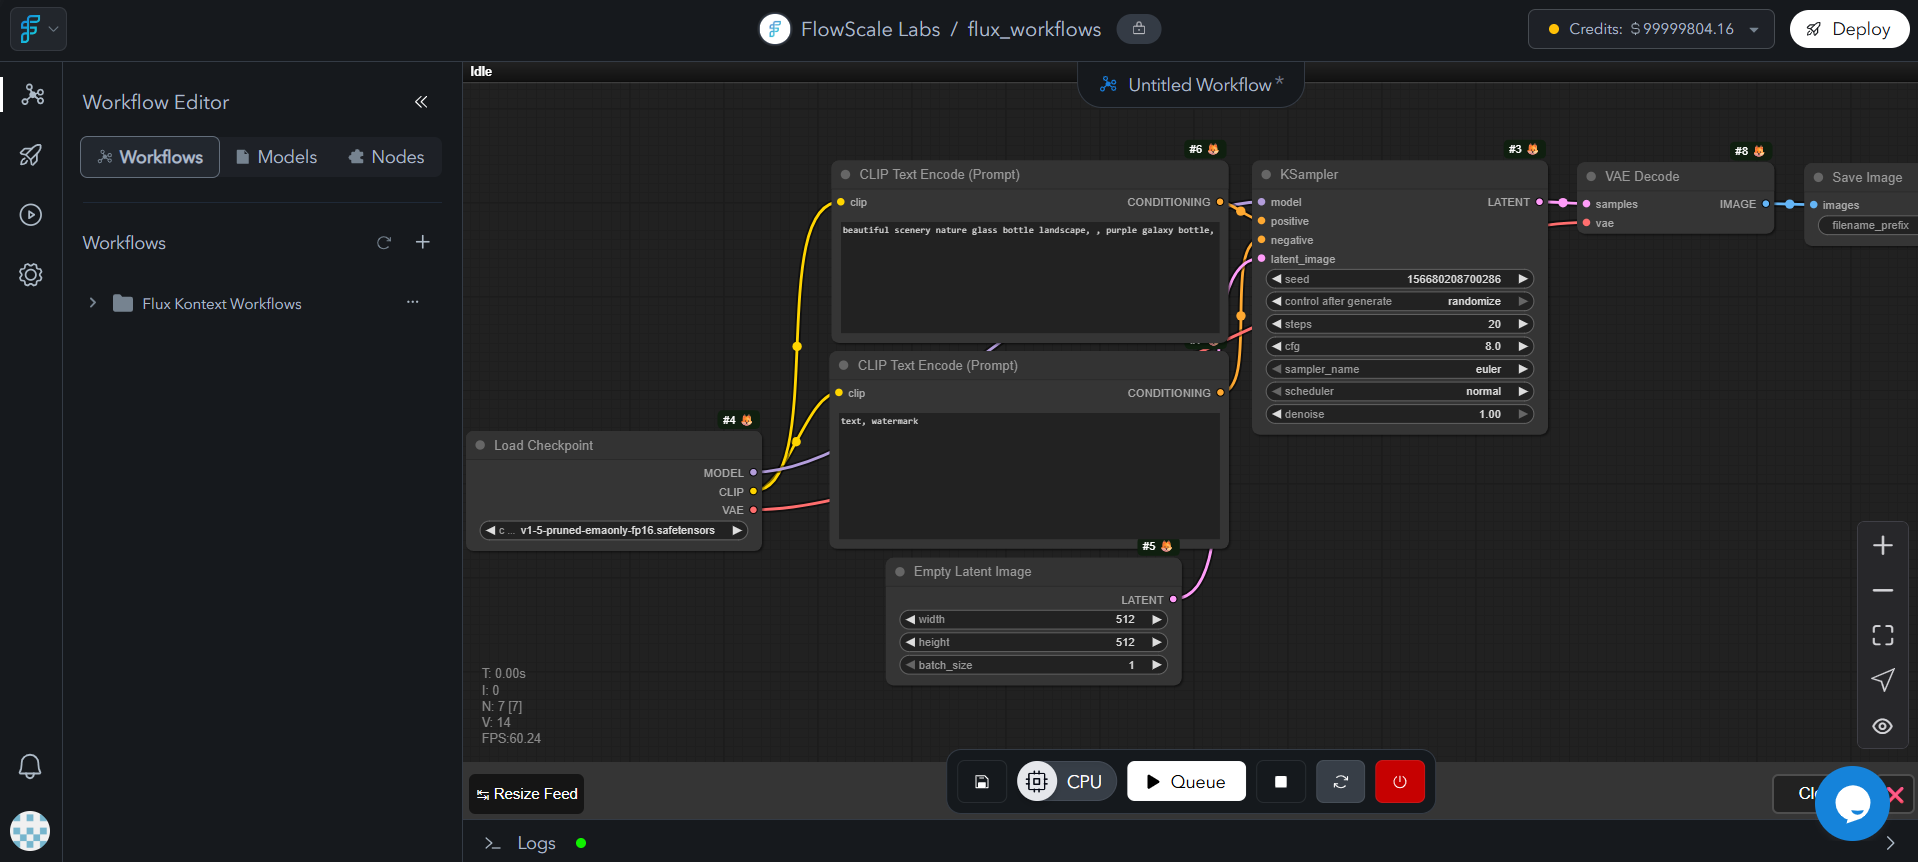Screen dimensions: 1918x862
Task: Click the 'text, watermark' negative prompt box
Action: click(1029, 476)
